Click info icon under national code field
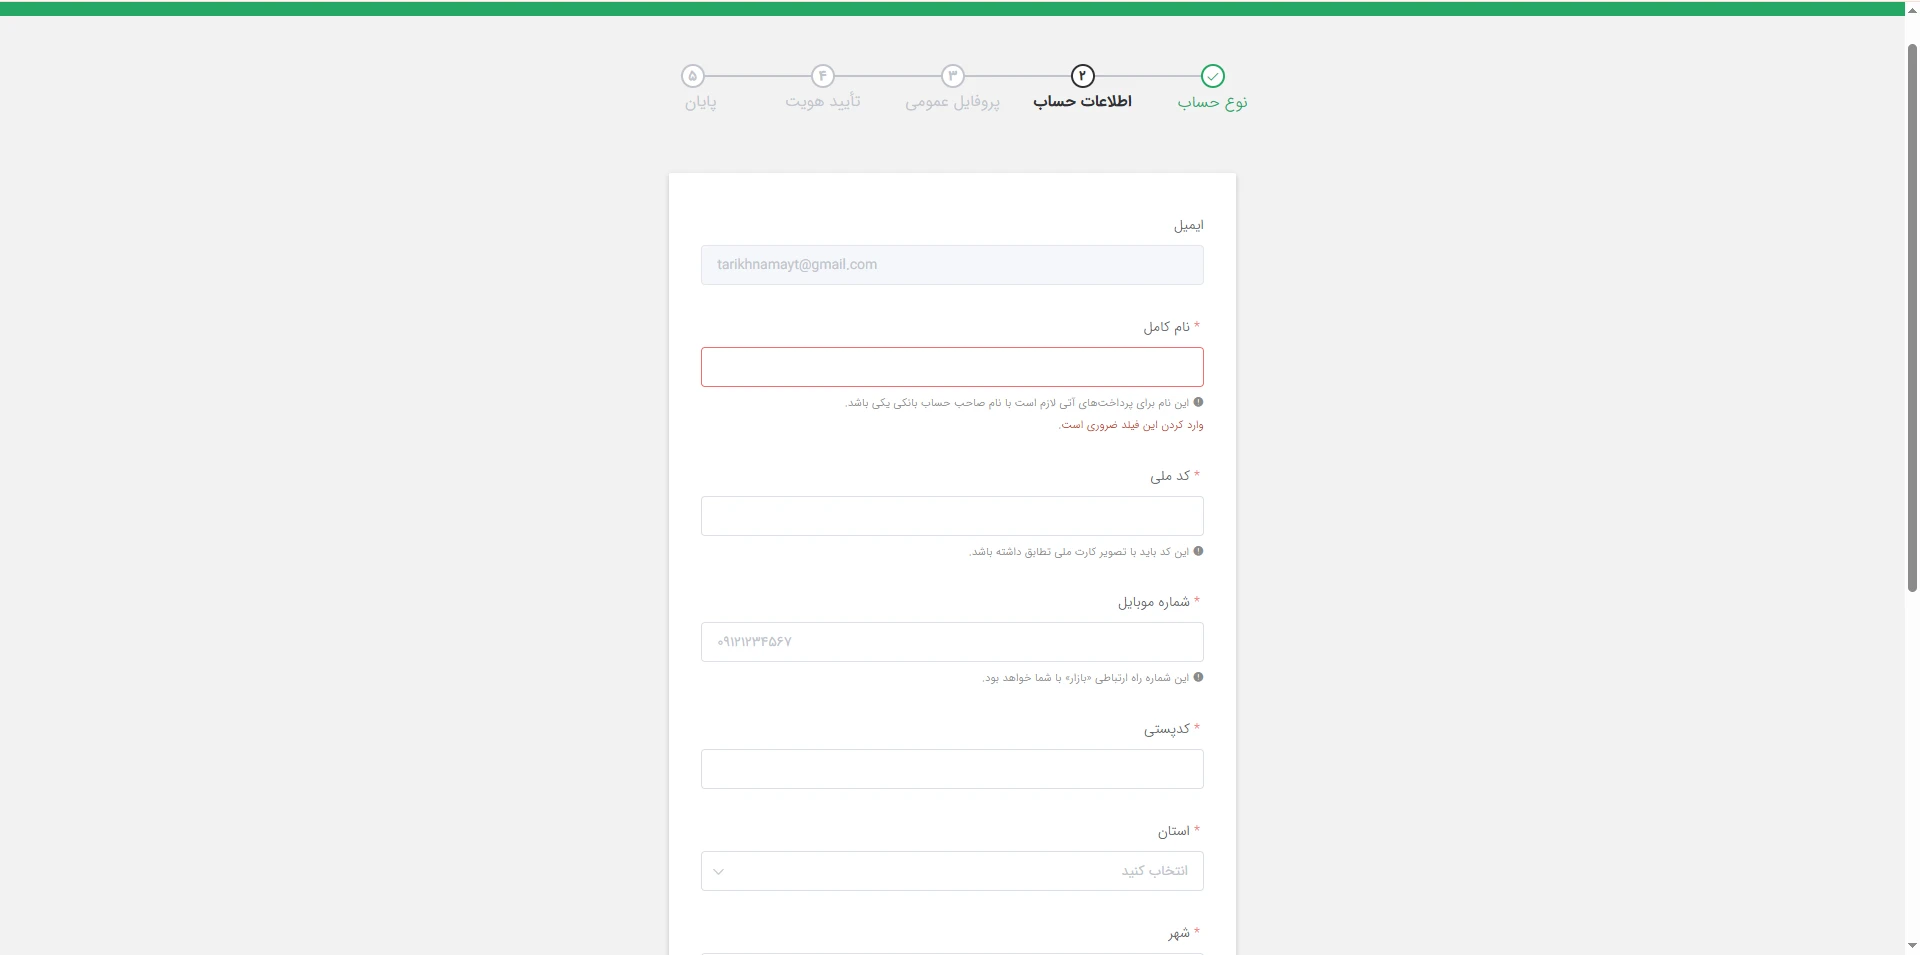This screenshot has width=1920, height=955. pyautogui.click(x=1198, y=551)
